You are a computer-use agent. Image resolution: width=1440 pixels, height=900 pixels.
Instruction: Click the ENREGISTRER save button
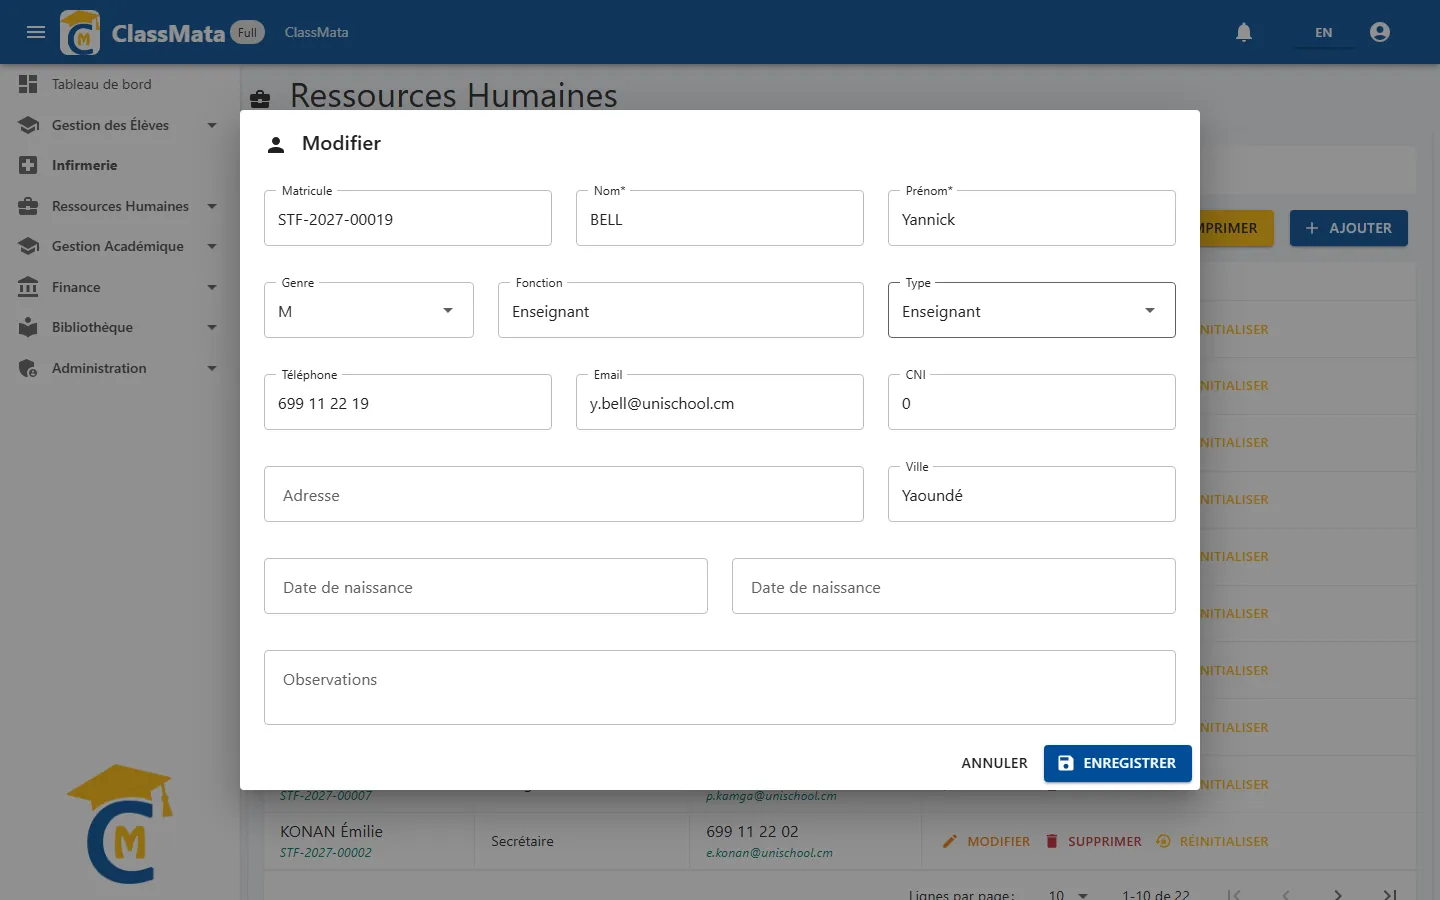[1118, 763]
